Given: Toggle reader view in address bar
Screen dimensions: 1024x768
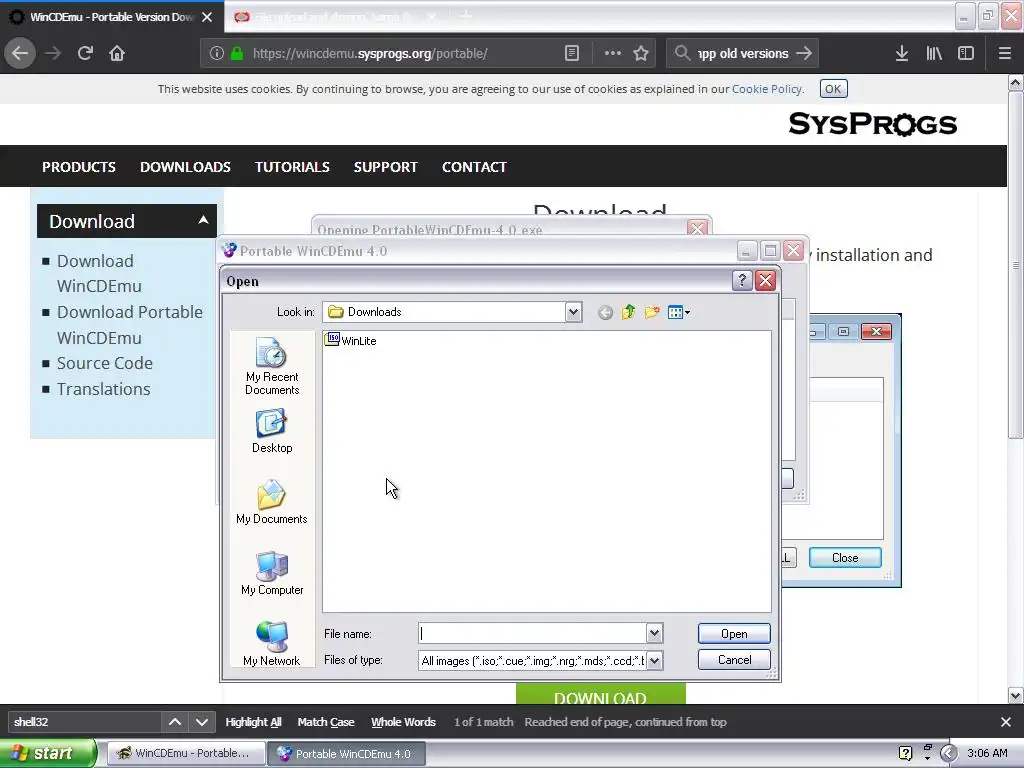Looking at the screenshot, I should point(571,54).
